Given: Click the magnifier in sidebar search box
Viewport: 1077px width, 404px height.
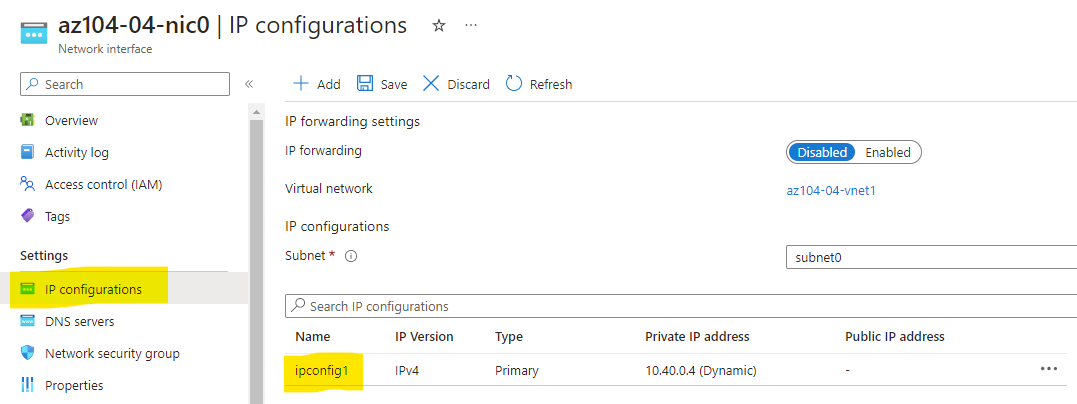Looking at the screenshot, I should pos(32,85).
